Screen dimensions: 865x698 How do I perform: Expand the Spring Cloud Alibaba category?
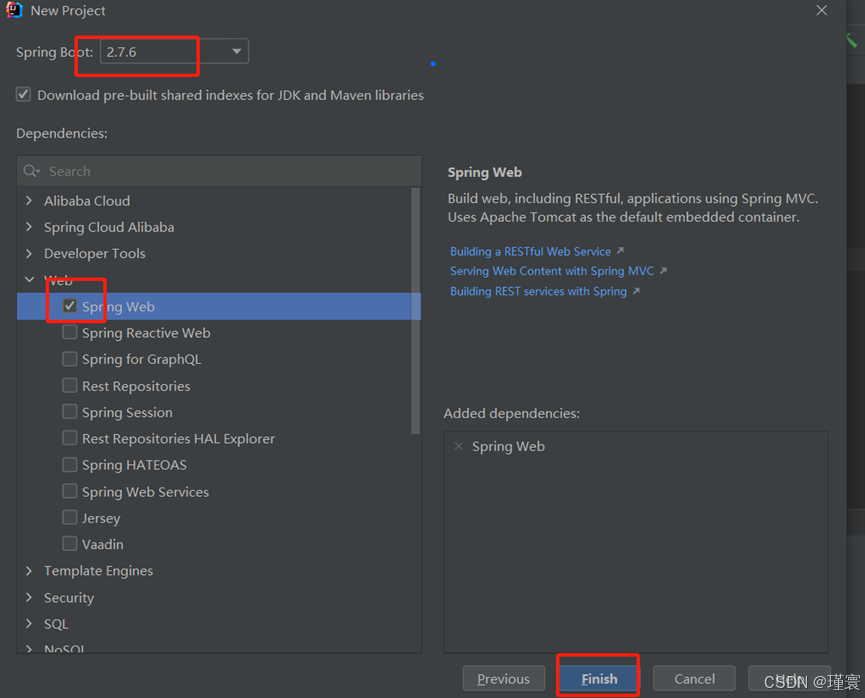coord(29,227)
